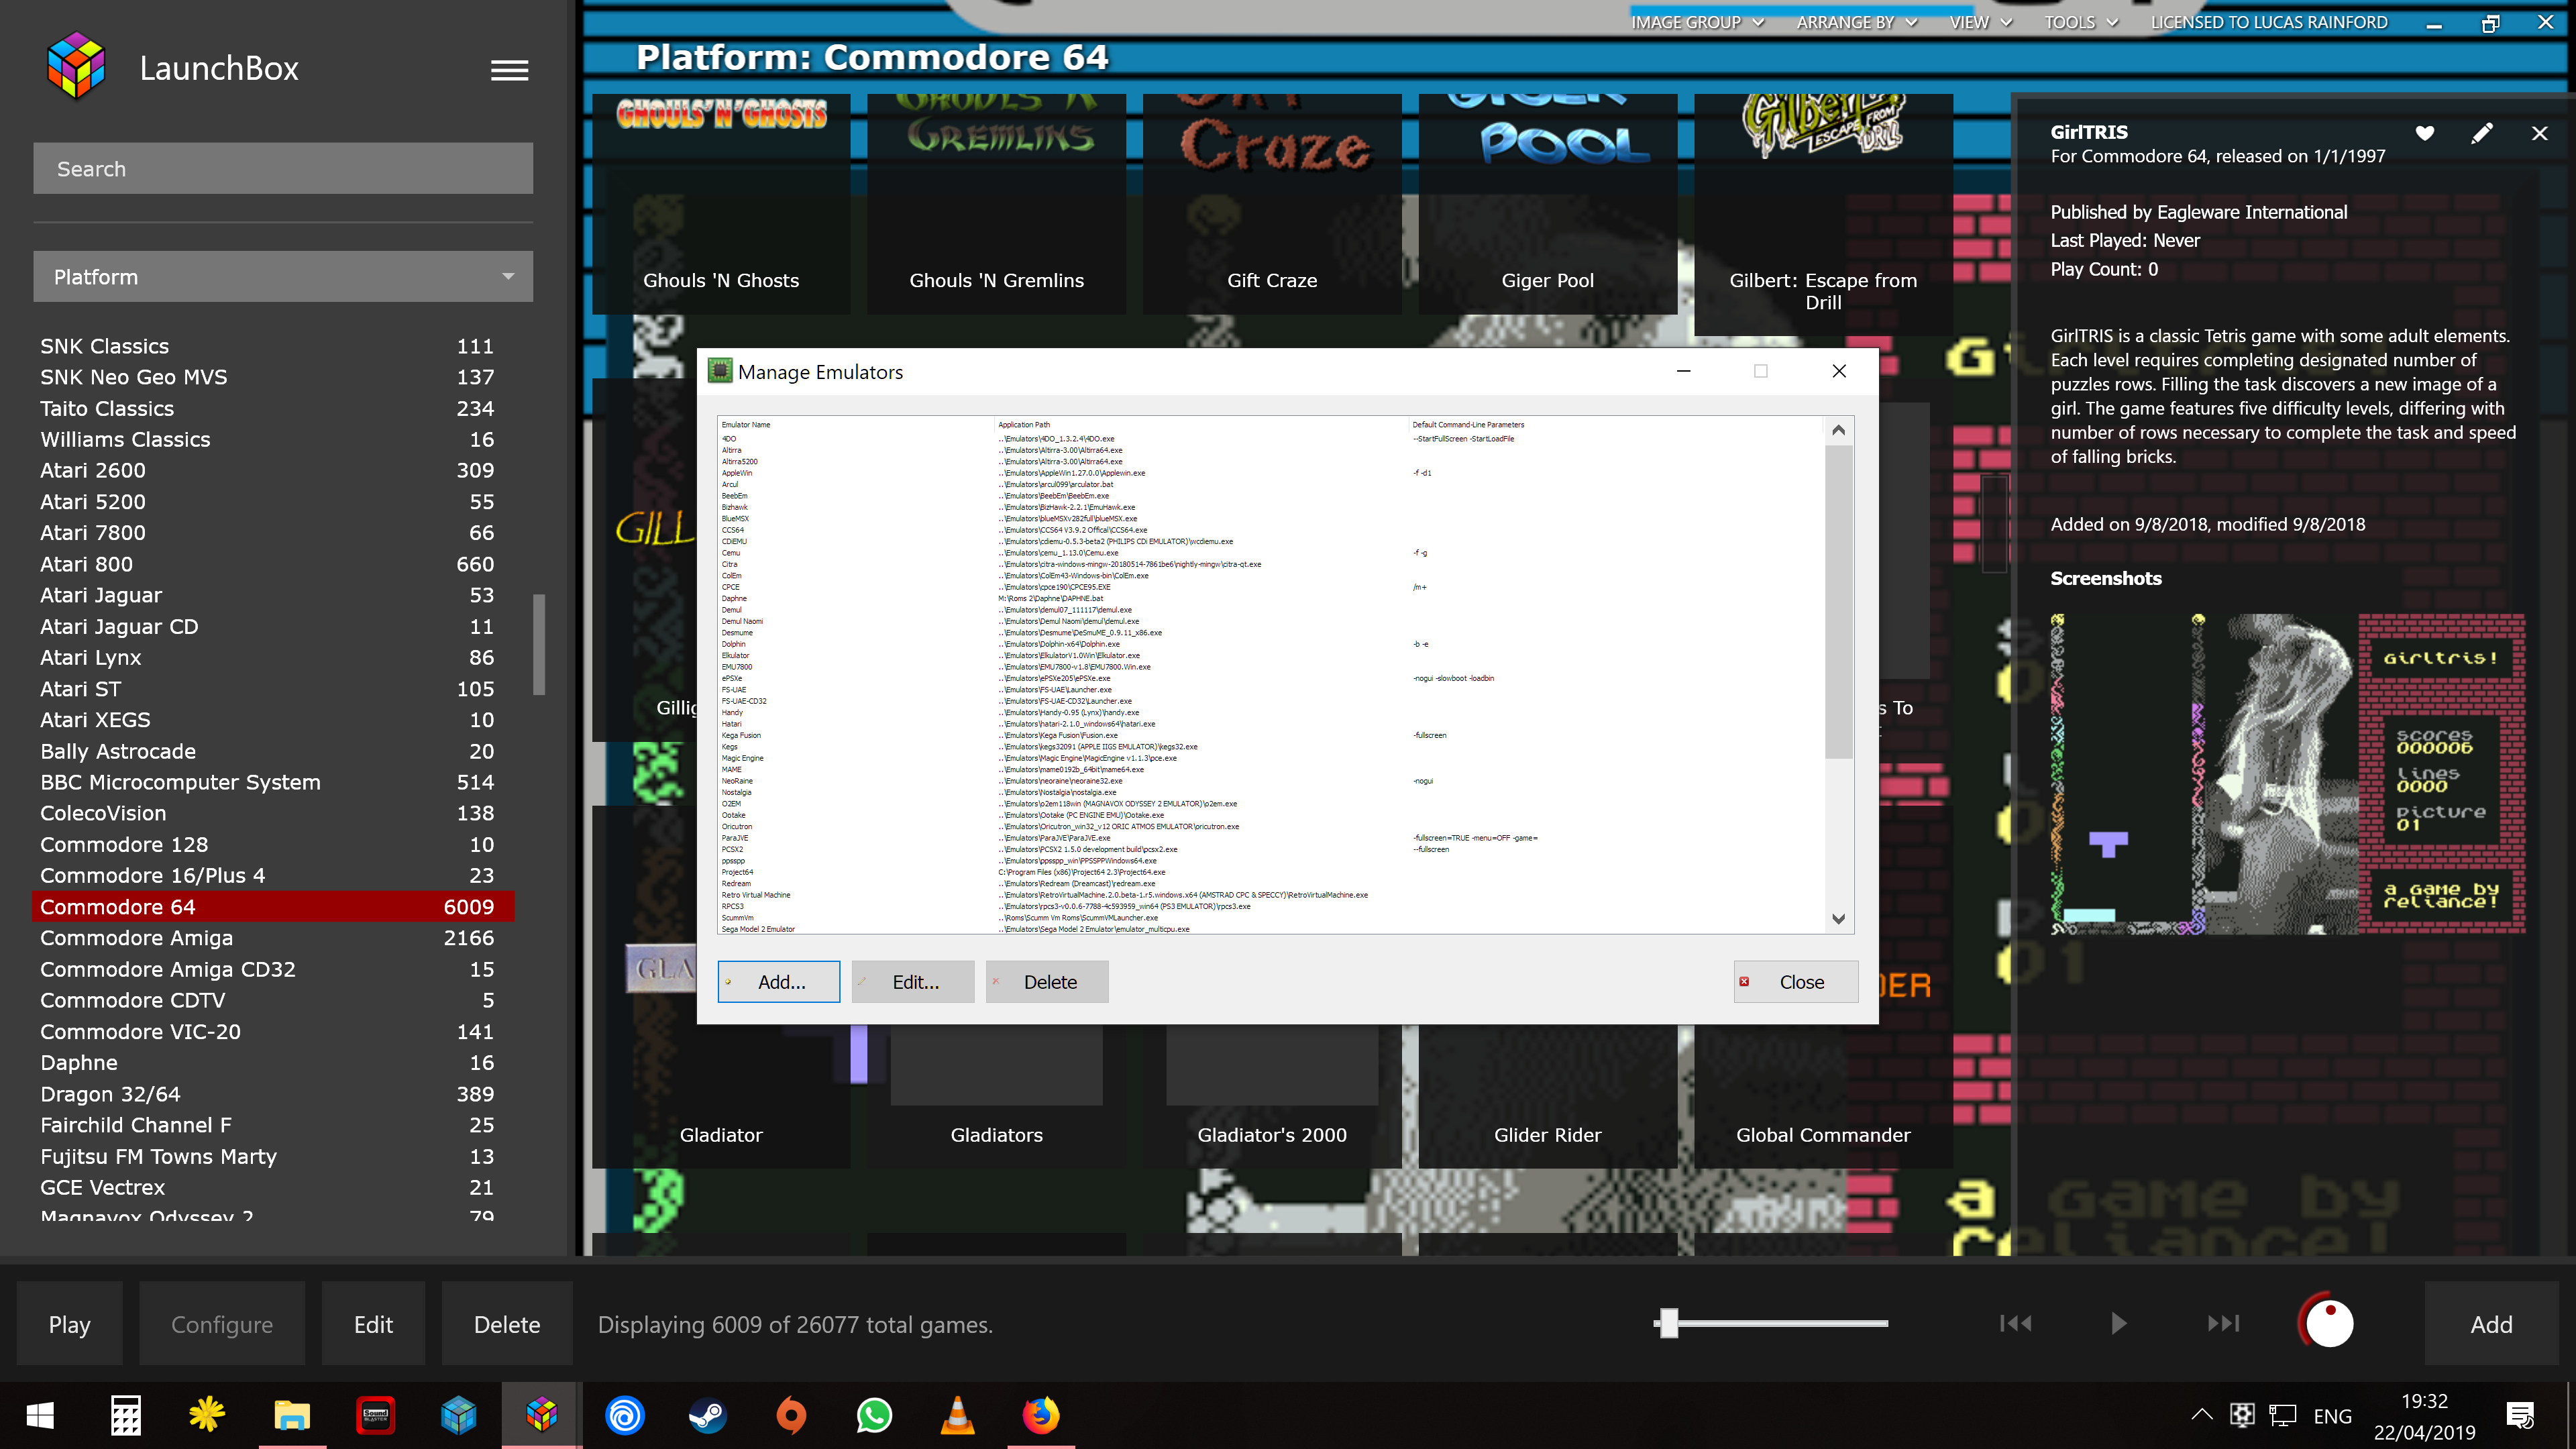Open the VIEW menu
Screen dimensions: 2576x1449
click(x=1980, y=22)
